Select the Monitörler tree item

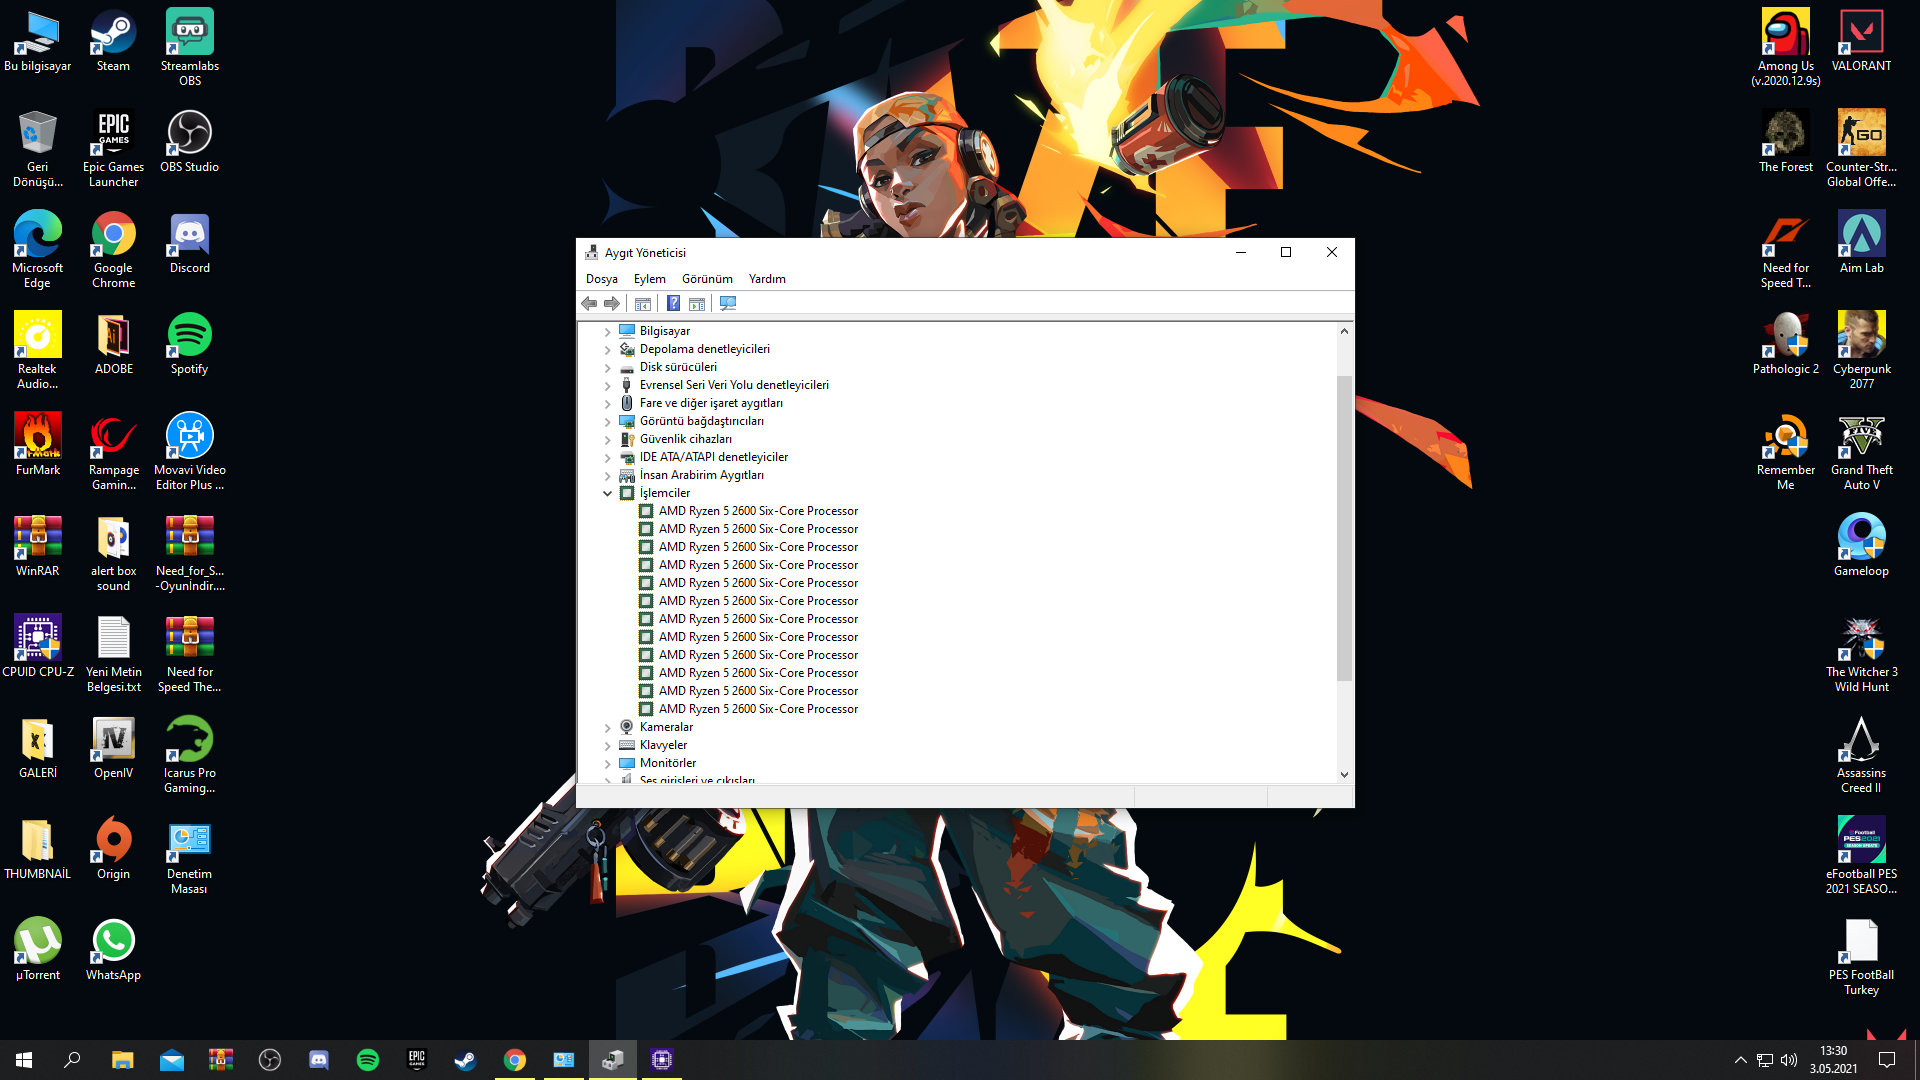[667, 763]
